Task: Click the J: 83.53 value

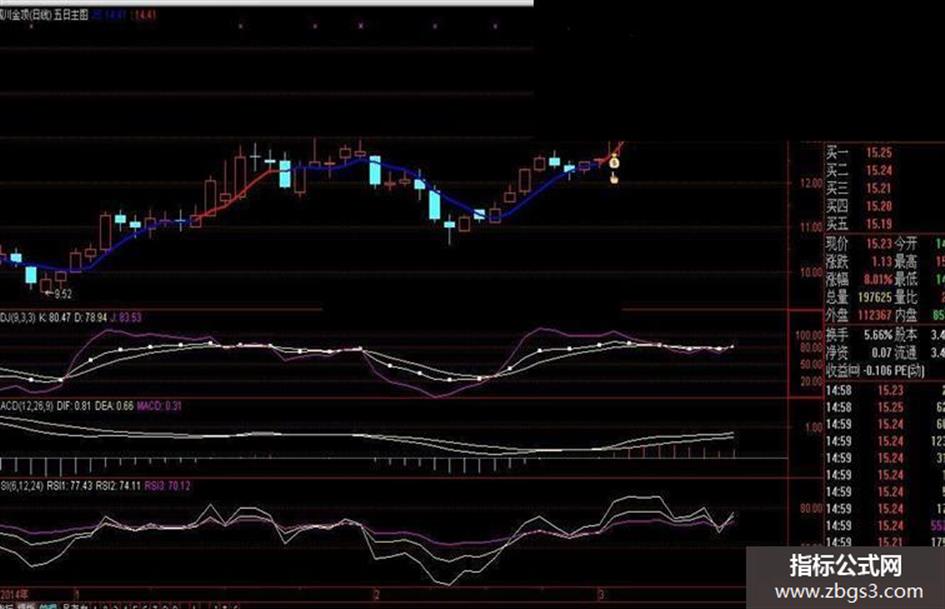Action: 126,317
